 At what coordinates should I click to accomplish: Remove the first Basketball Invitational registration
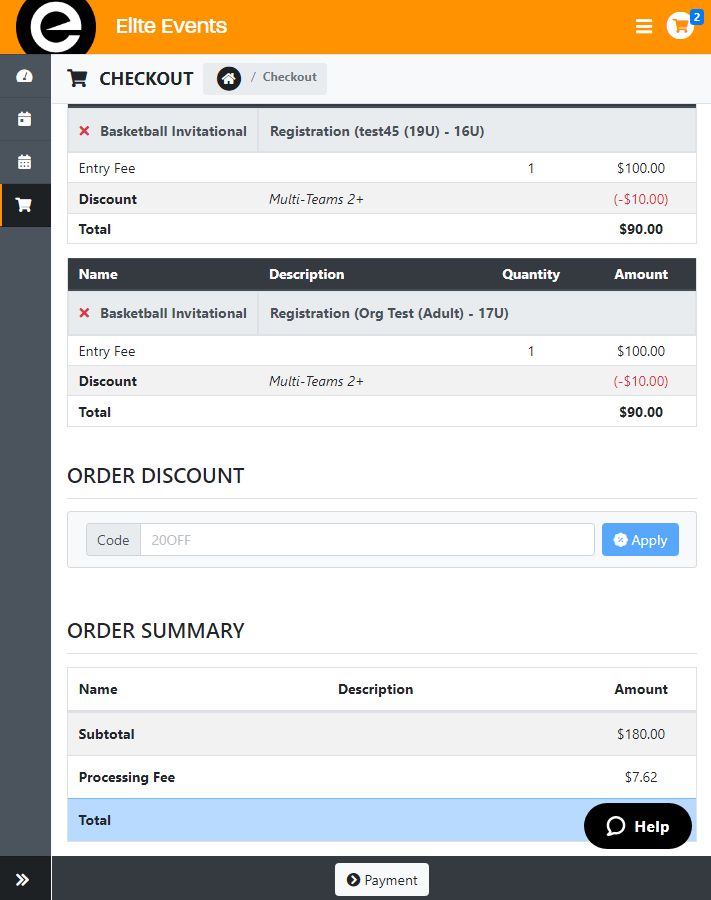[x=84, y=130]
